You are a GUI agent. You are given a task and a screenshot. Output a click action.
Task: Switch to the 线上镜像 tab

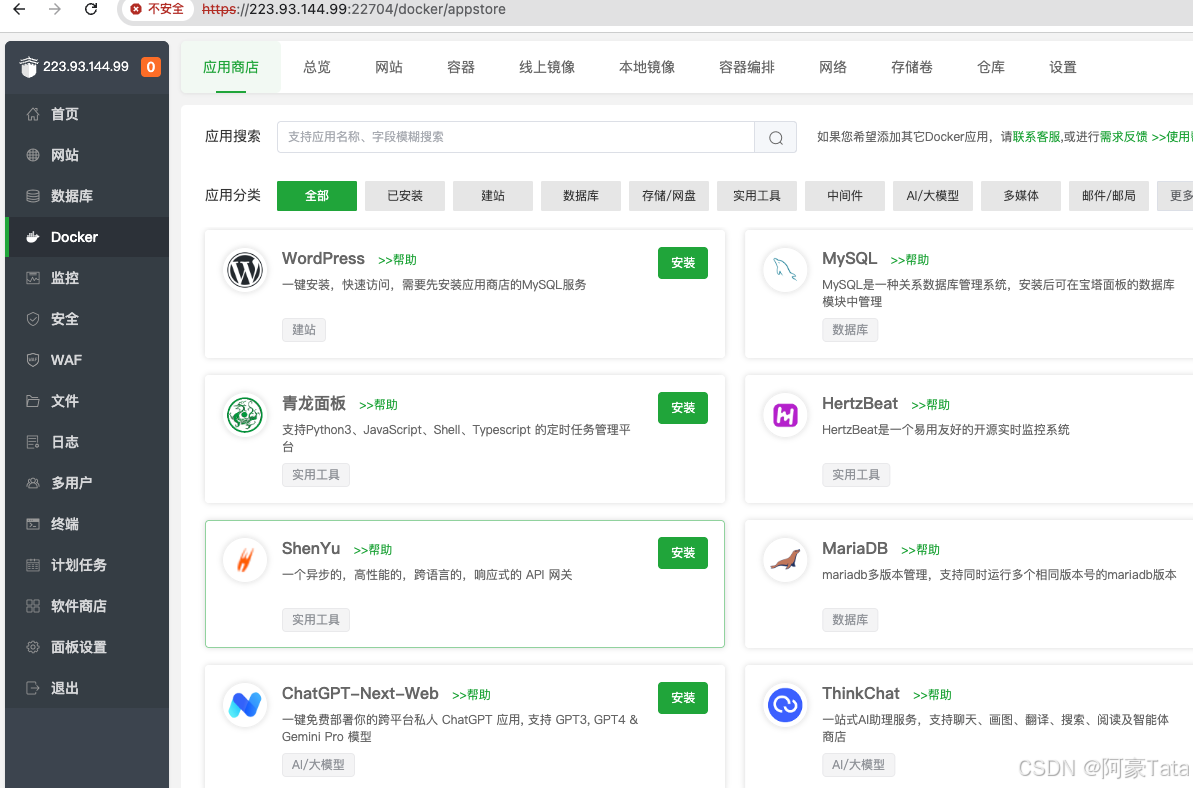pyautogui.click(x=547, y=68)
